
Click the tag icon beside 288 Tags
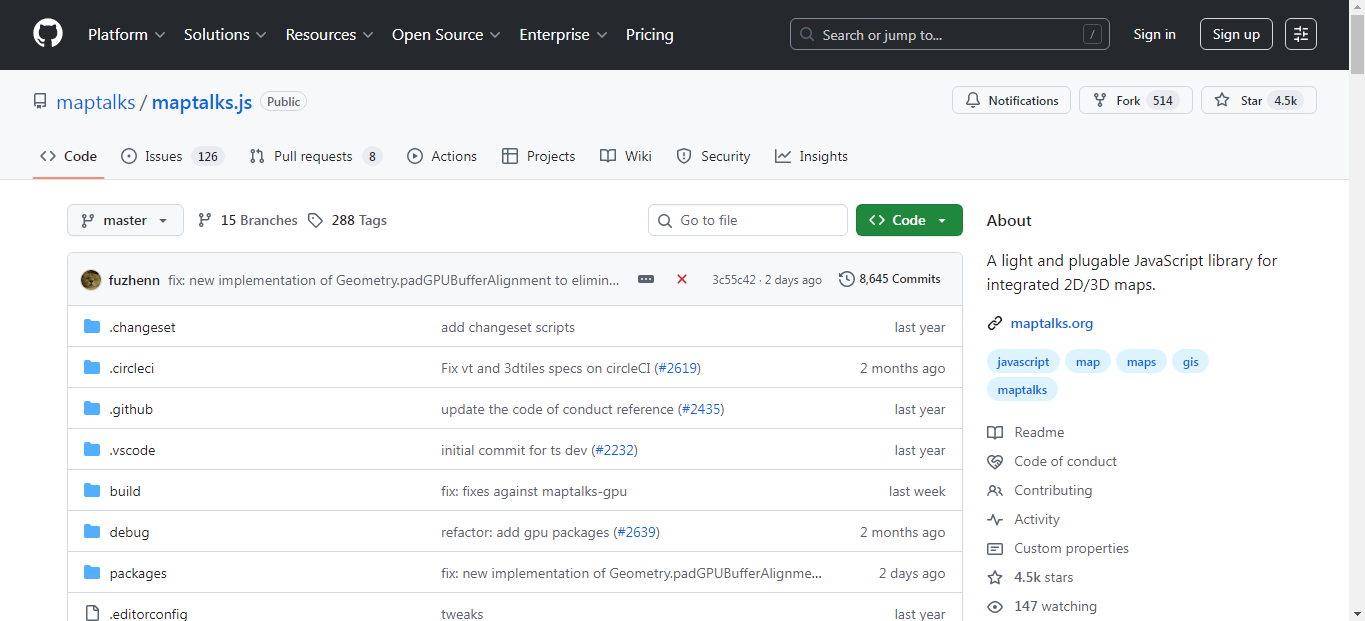click(x=316, y=220)
